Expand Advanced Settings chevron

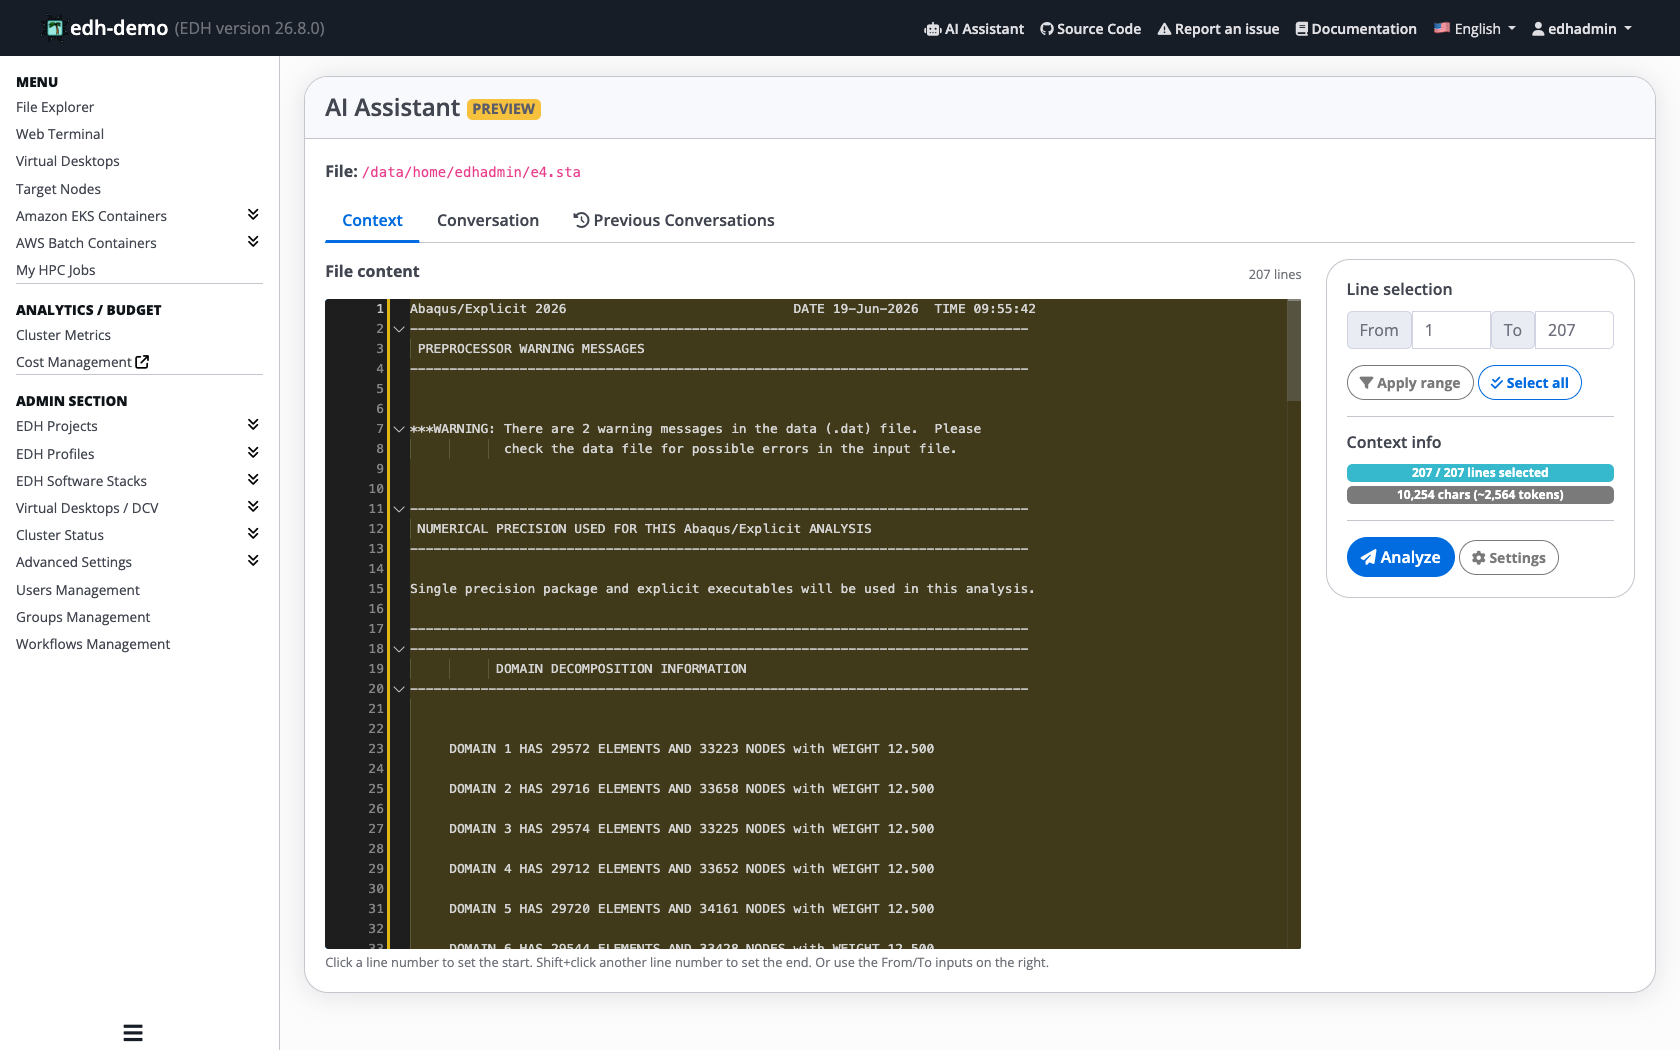point(253,561)
